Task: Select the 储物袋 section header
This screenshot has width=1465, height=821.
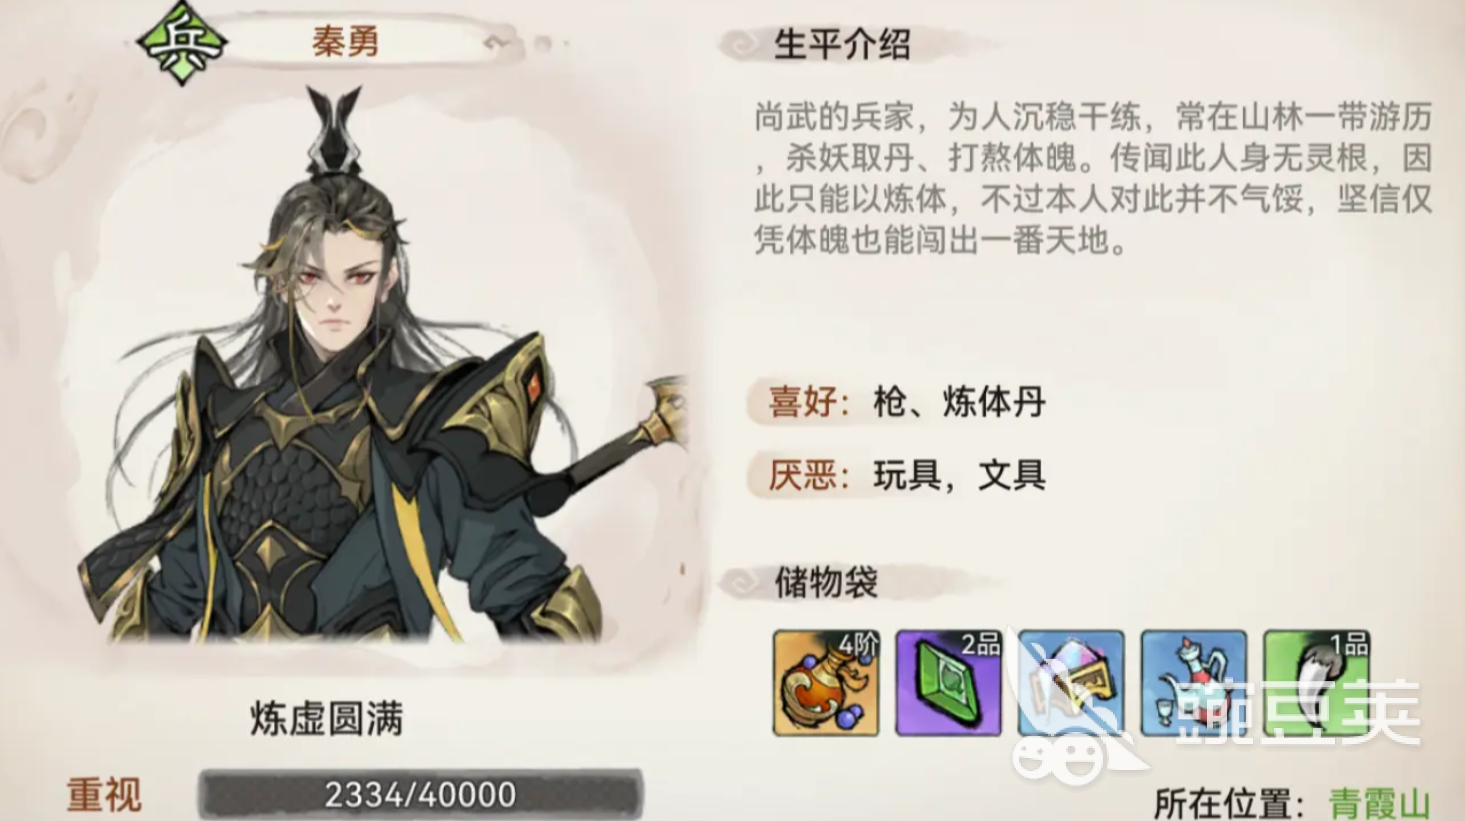Action: pyautogui.click(x=826, y=582)
